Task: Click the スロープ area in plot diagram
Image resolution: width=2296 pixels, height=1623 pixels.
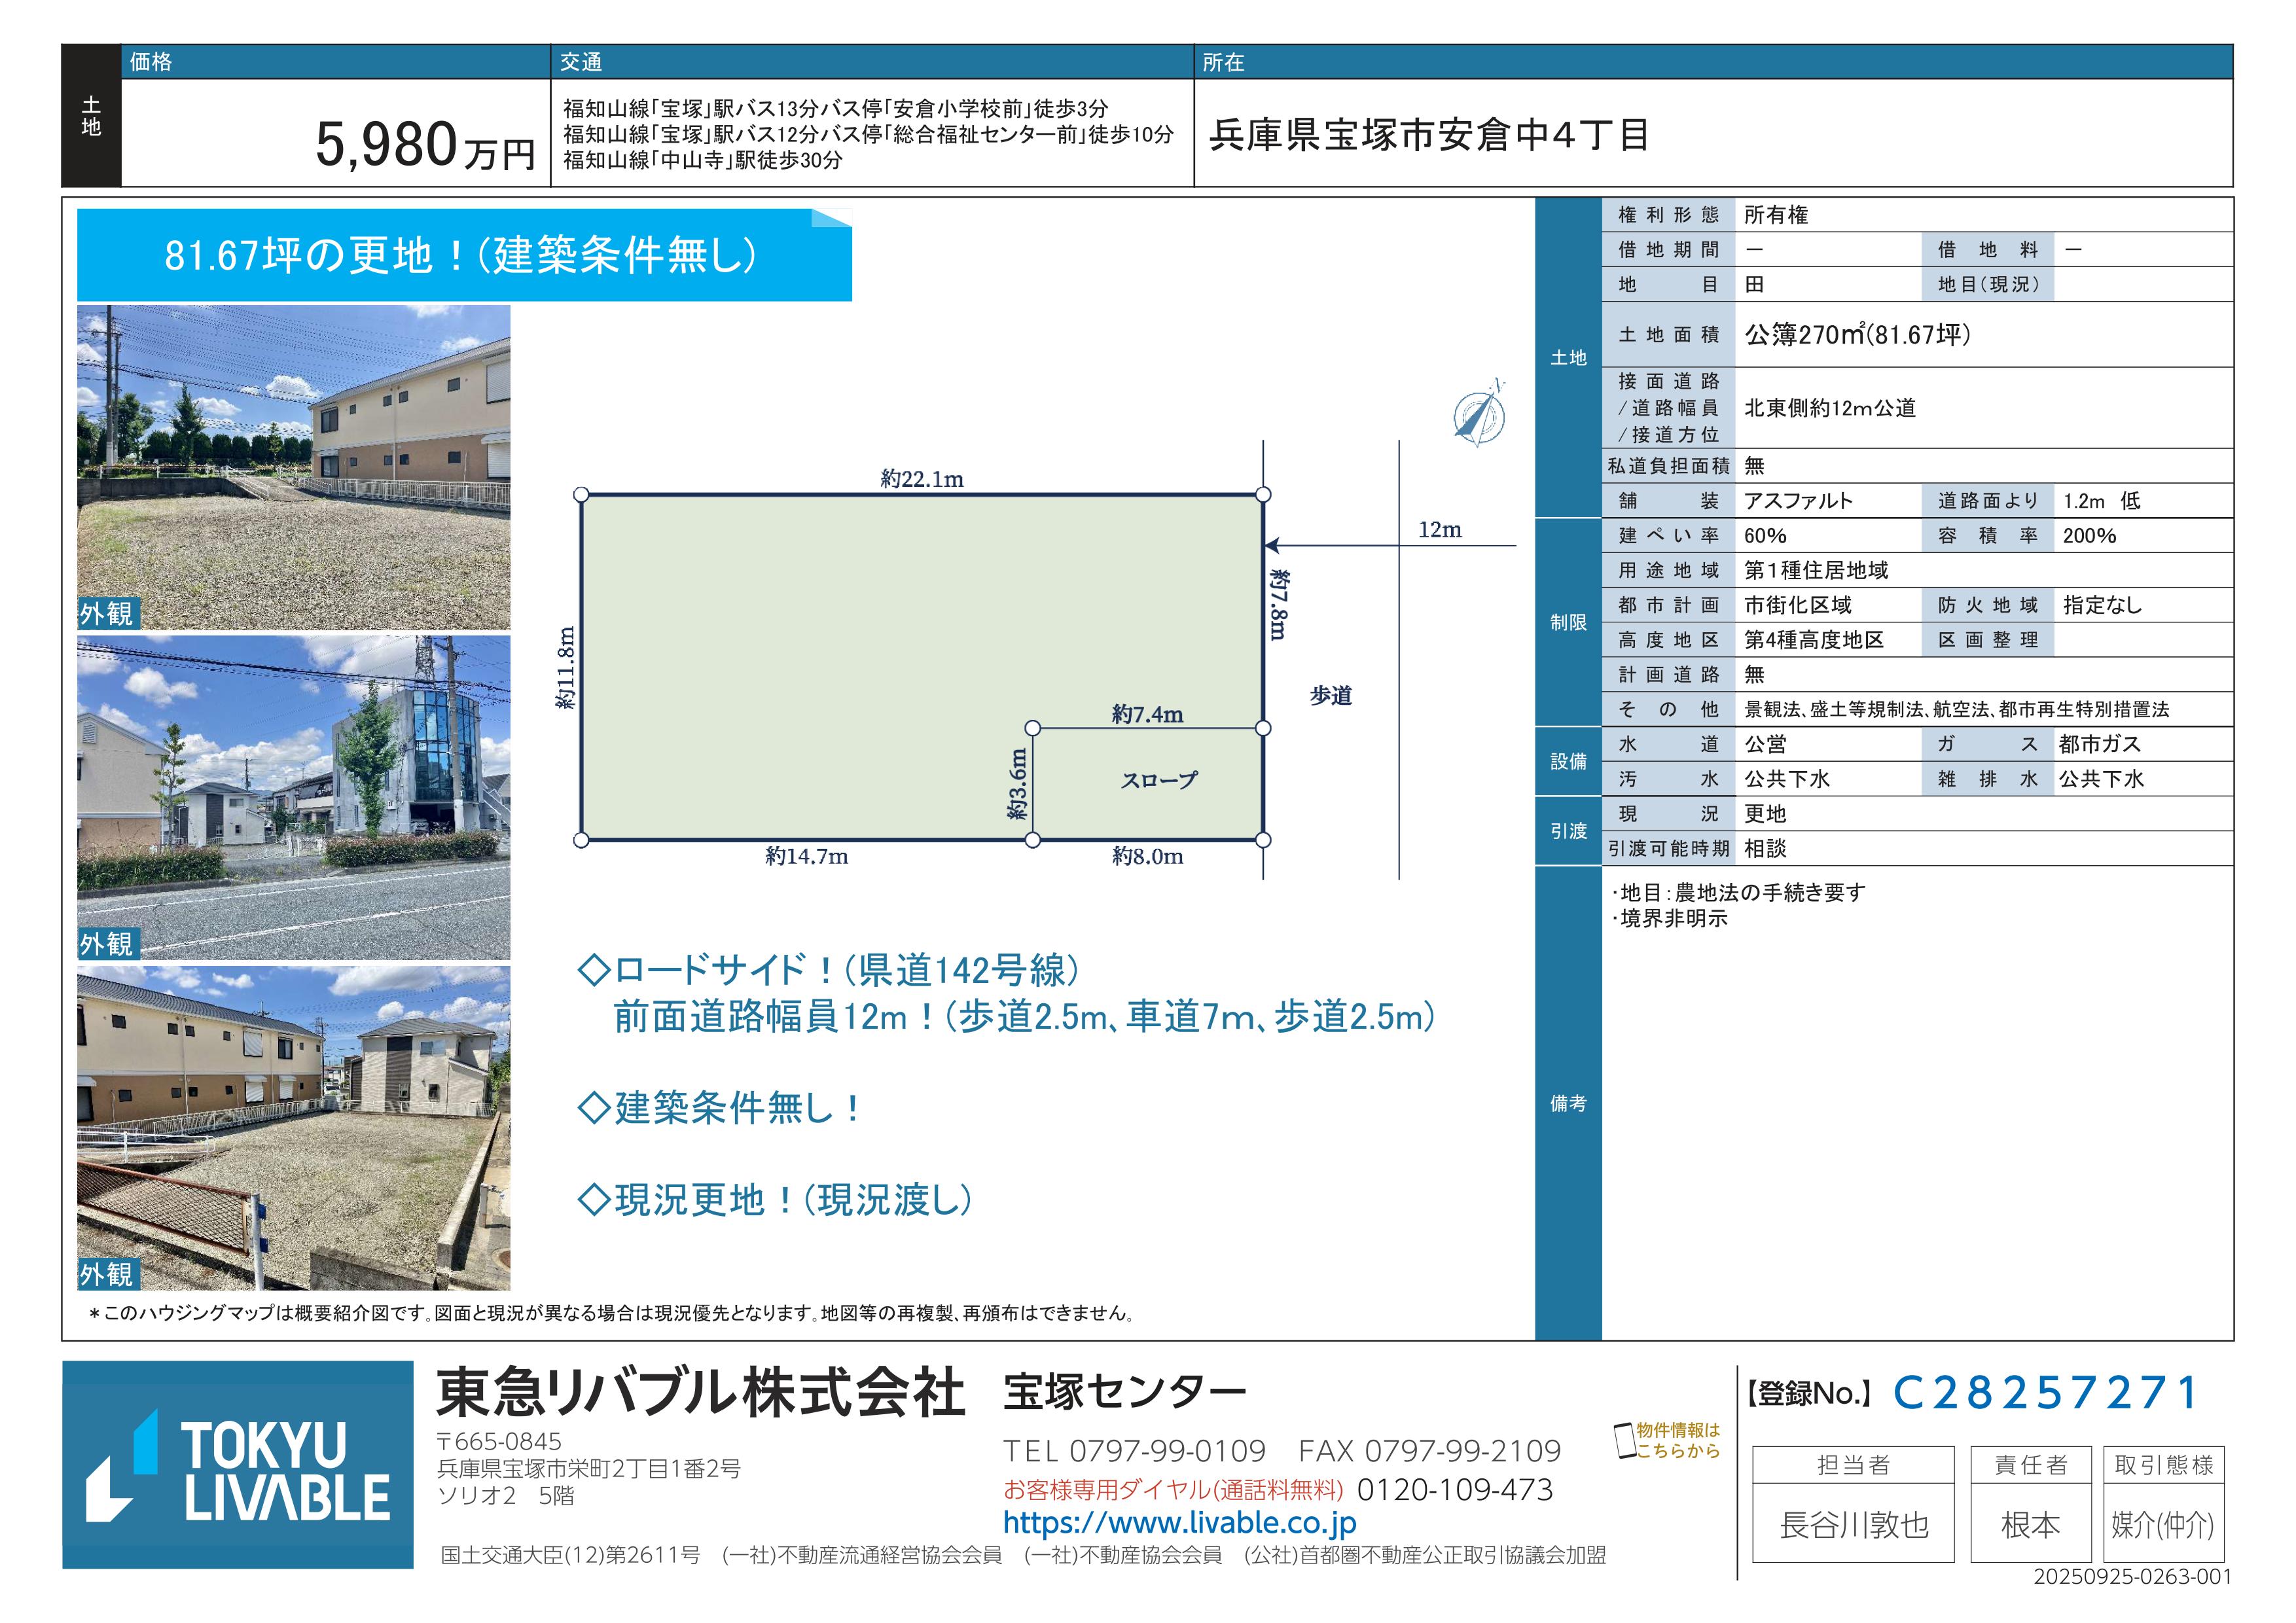Action: pyautogui.click(x=1157, y=780)
